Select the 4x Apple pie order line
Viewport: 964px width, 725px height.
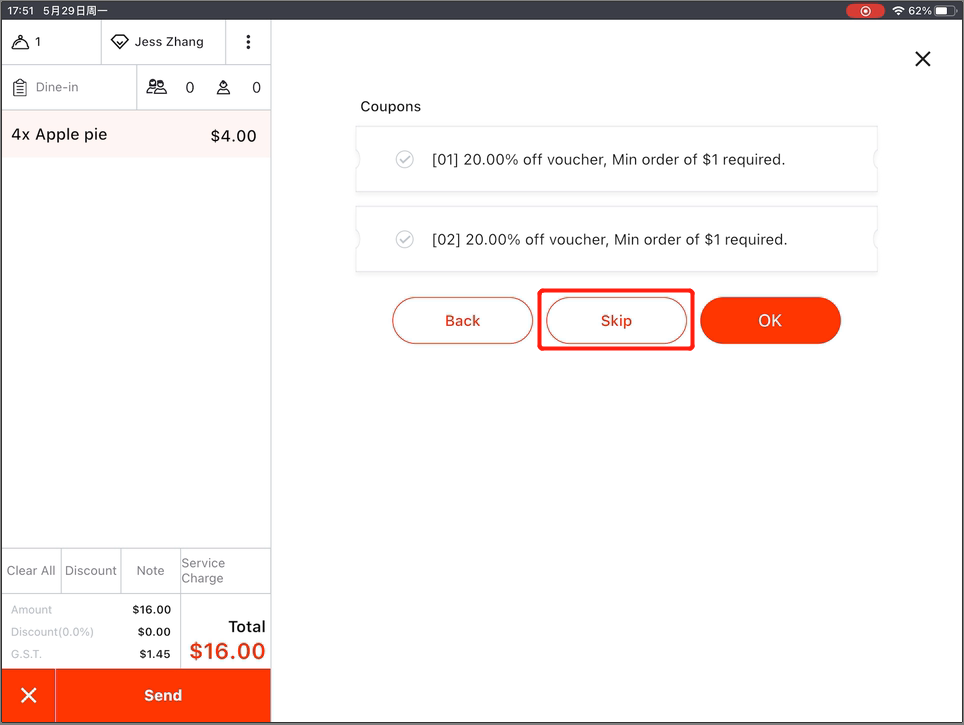click(x=135, y=135)
